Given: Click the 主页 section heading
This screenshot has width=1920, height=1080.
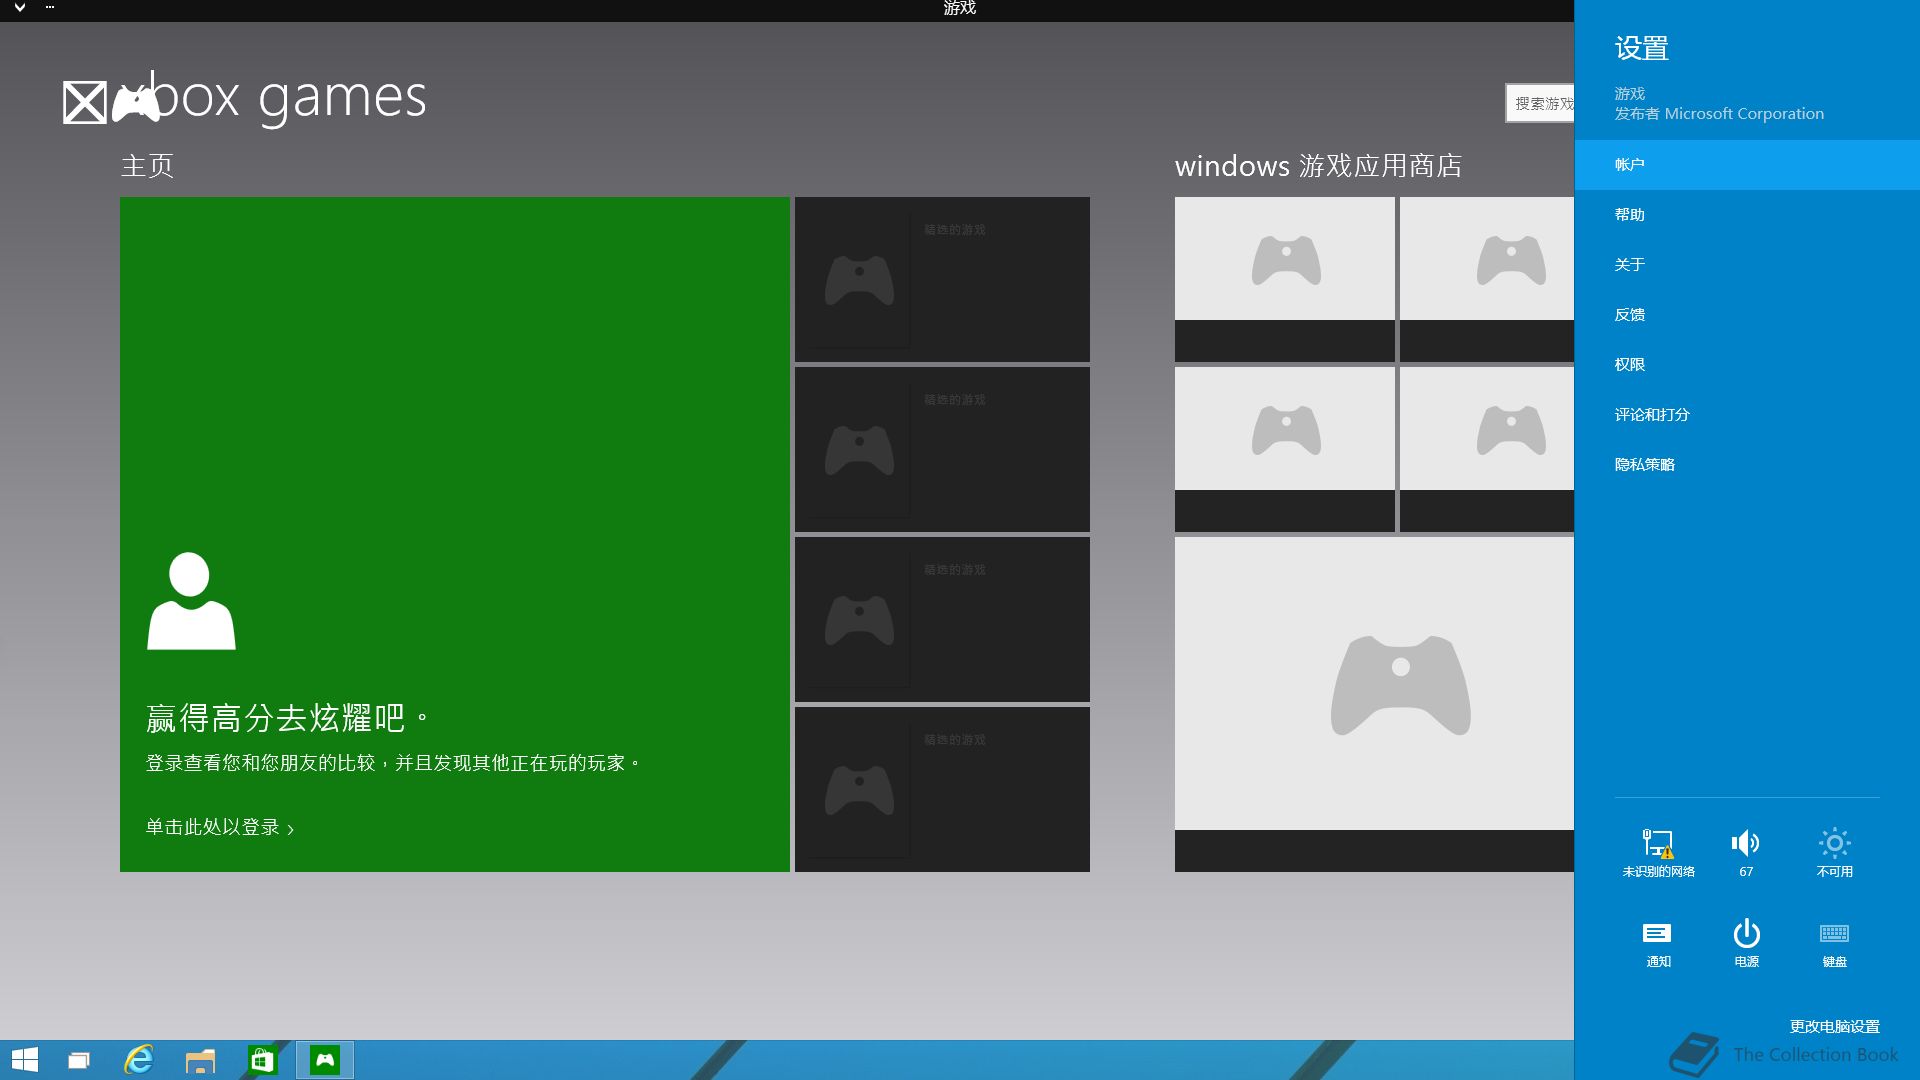Looking at the screenshot, I should (x=147, y=166).
